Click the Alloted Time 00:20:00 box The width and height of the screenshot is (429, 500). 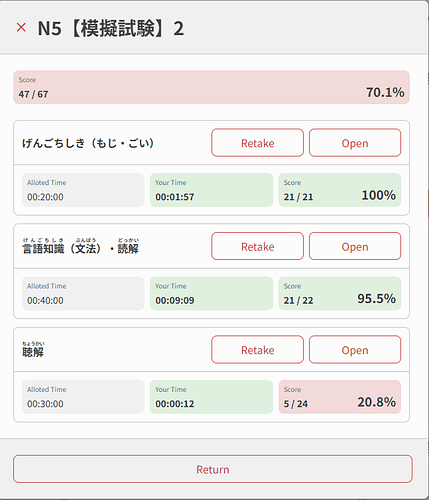click(83, 190)
